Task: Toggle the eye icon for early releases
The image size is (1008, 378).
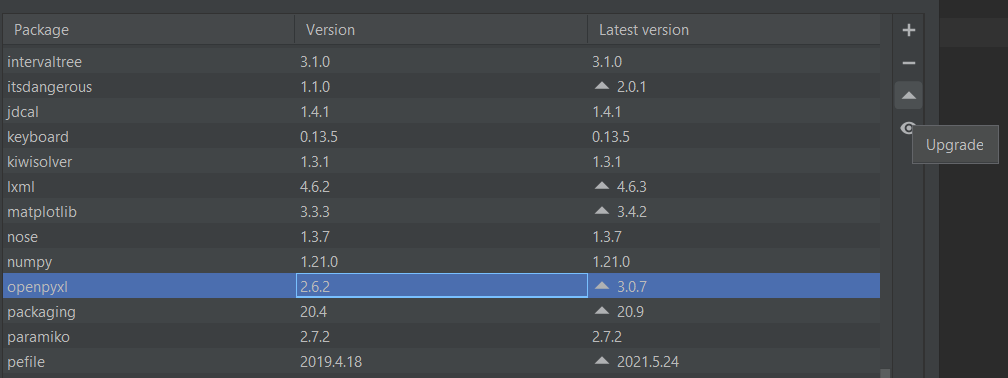Action: pyautogui.click(x=907, y=129)
